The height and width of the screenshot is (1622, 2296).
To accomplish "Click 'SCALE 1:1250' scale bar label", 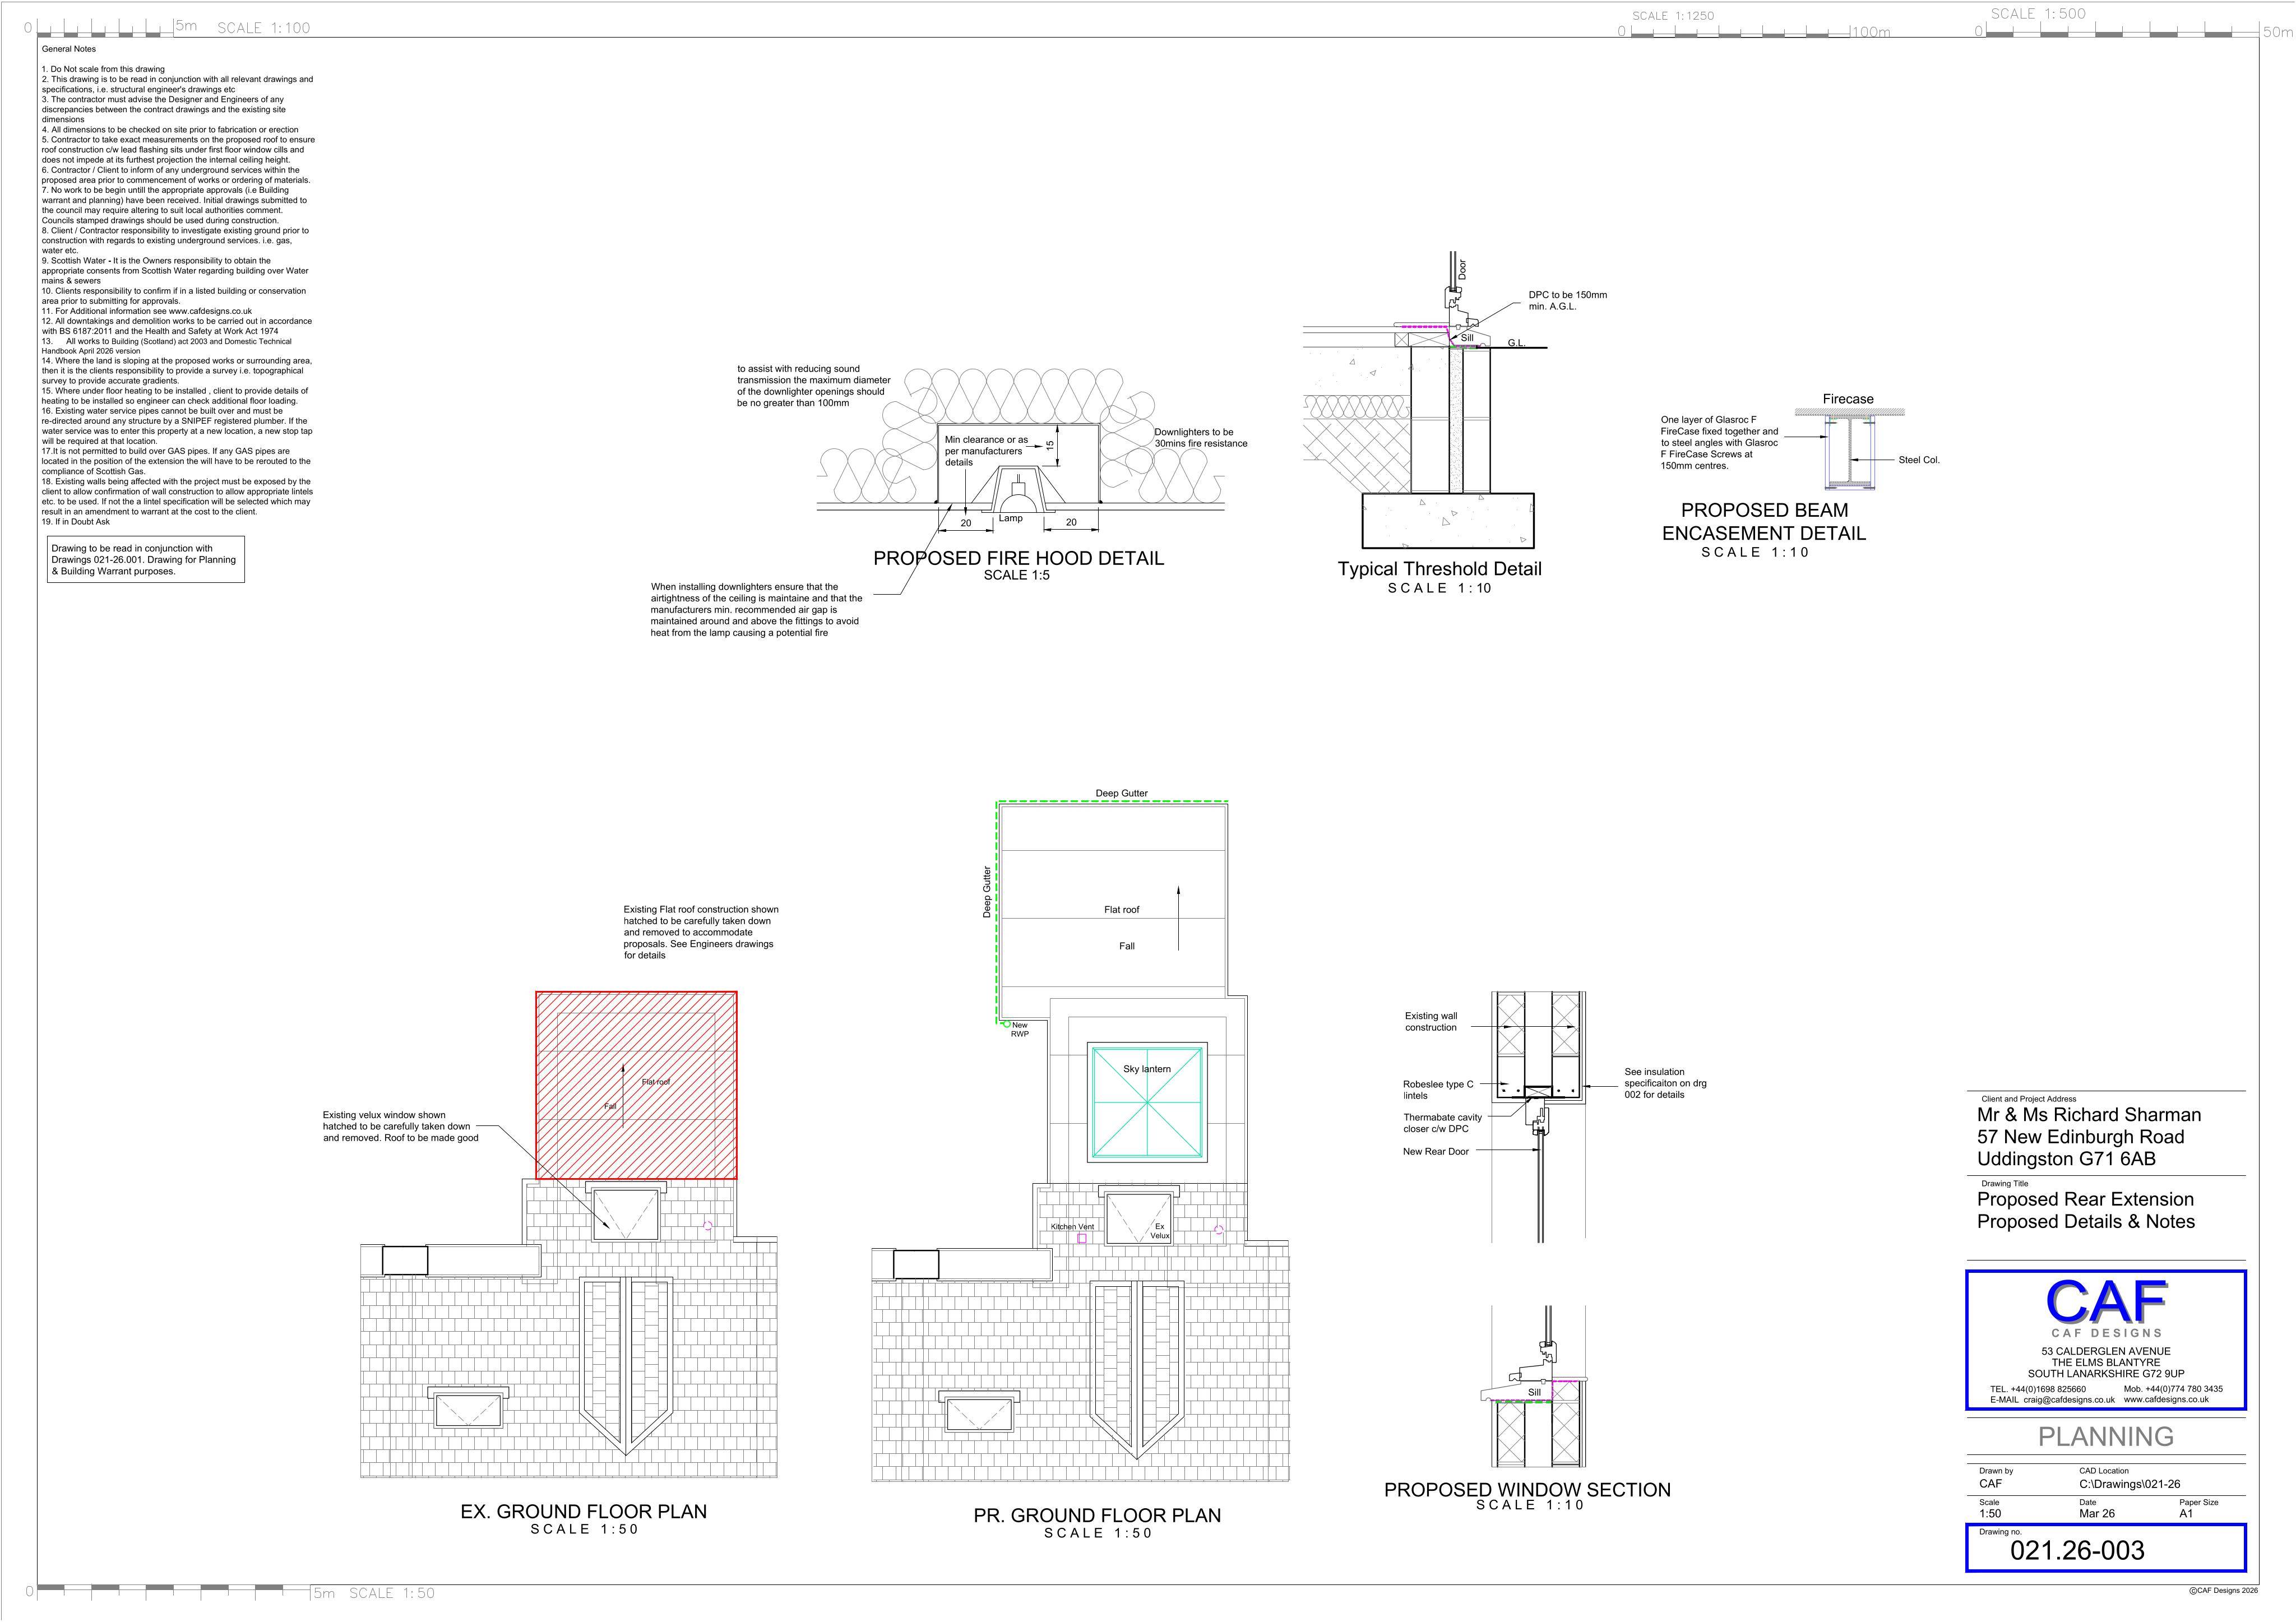I will (x=1672, y=16).
